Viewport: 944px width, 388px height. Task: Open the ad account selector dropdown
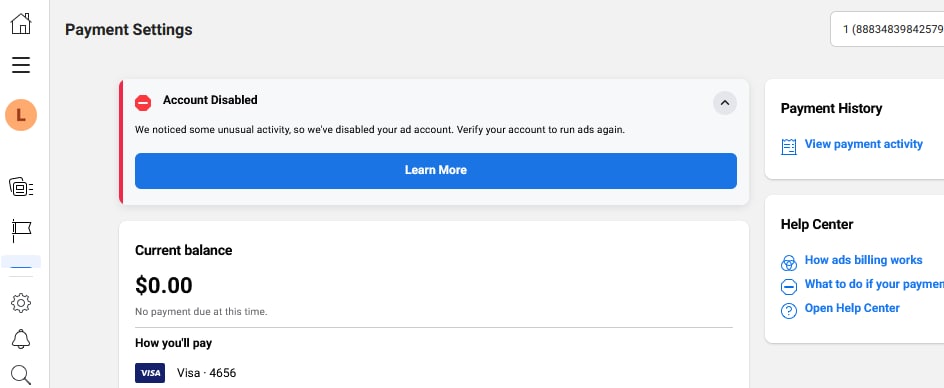point(887,29)
